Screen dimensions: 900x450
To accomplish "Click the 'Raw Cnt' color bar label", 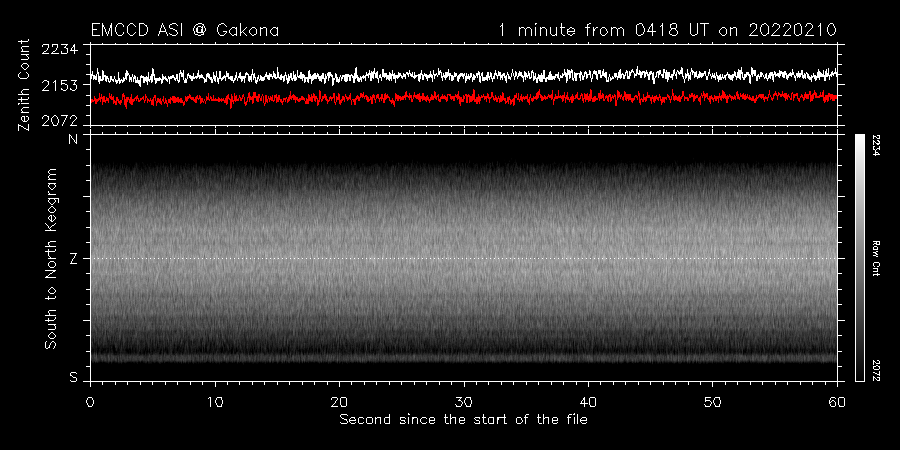I will [x=876, y=258].
